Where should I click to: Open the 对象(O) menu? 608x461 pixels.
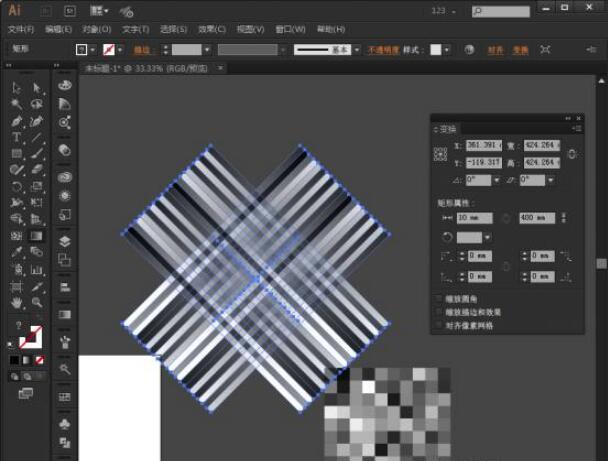(x=97, y=29)
